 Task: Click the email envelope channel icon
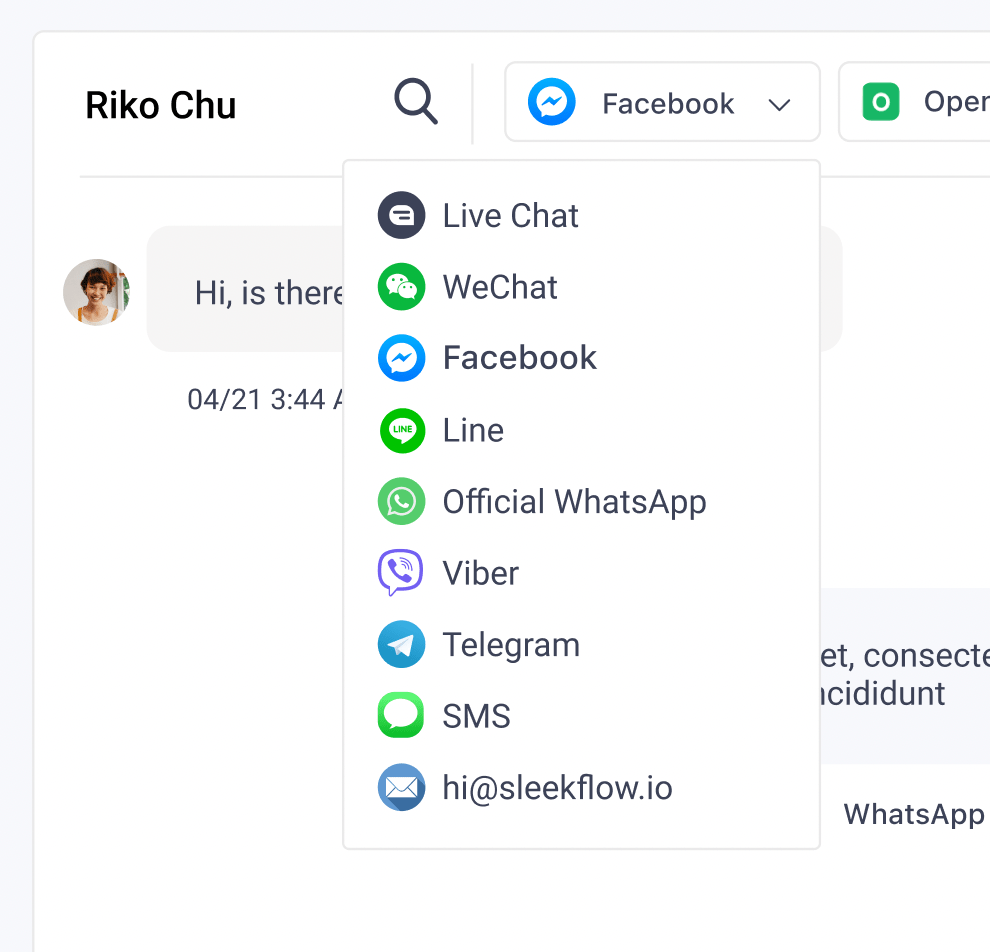tap(402, 788)
